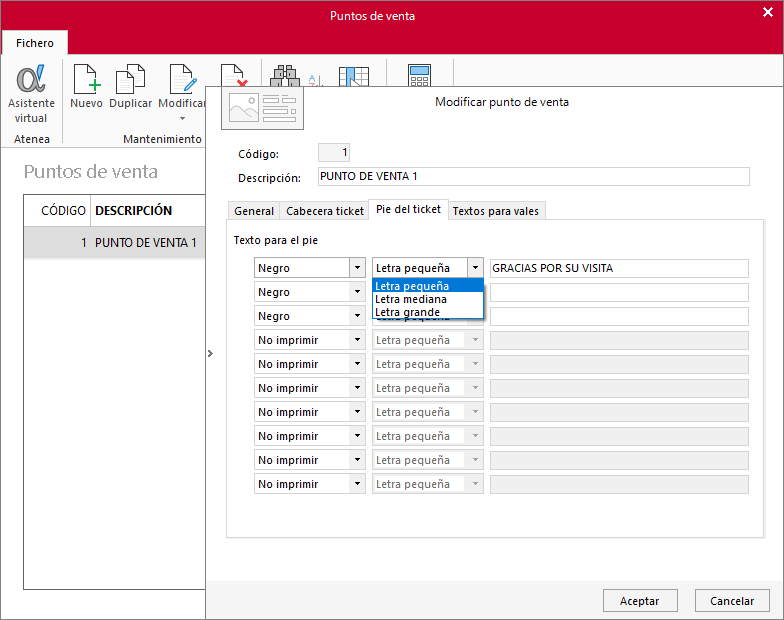This screenshot has width=784, height=620.
Task: Click the Aceptar button
Action: click(x=640, y=600)
